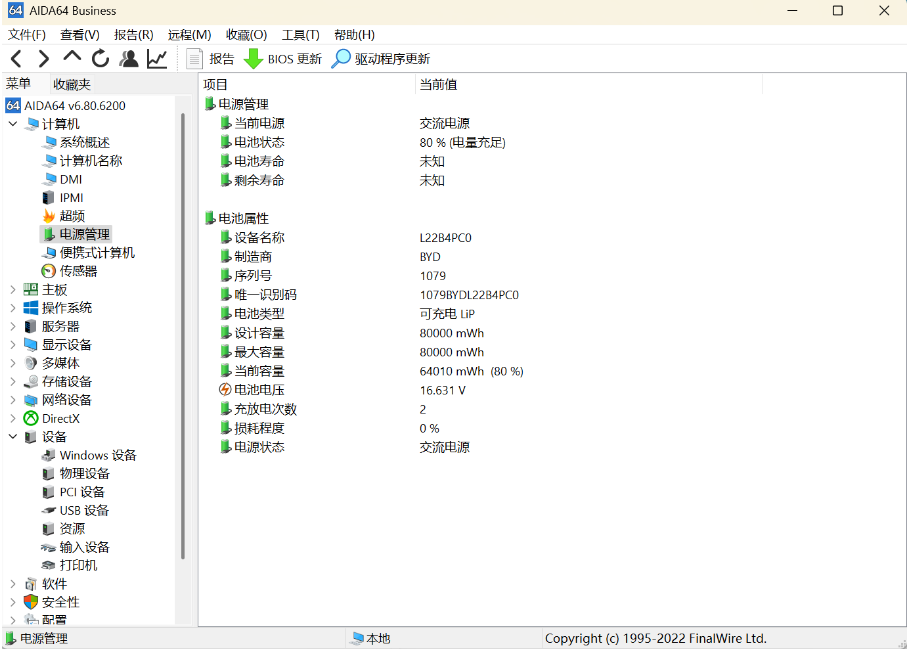This screenshot has height=649, width=914.
Task: Click the 驱动程序更新 magnifier icon
Action: click(341, 59)
